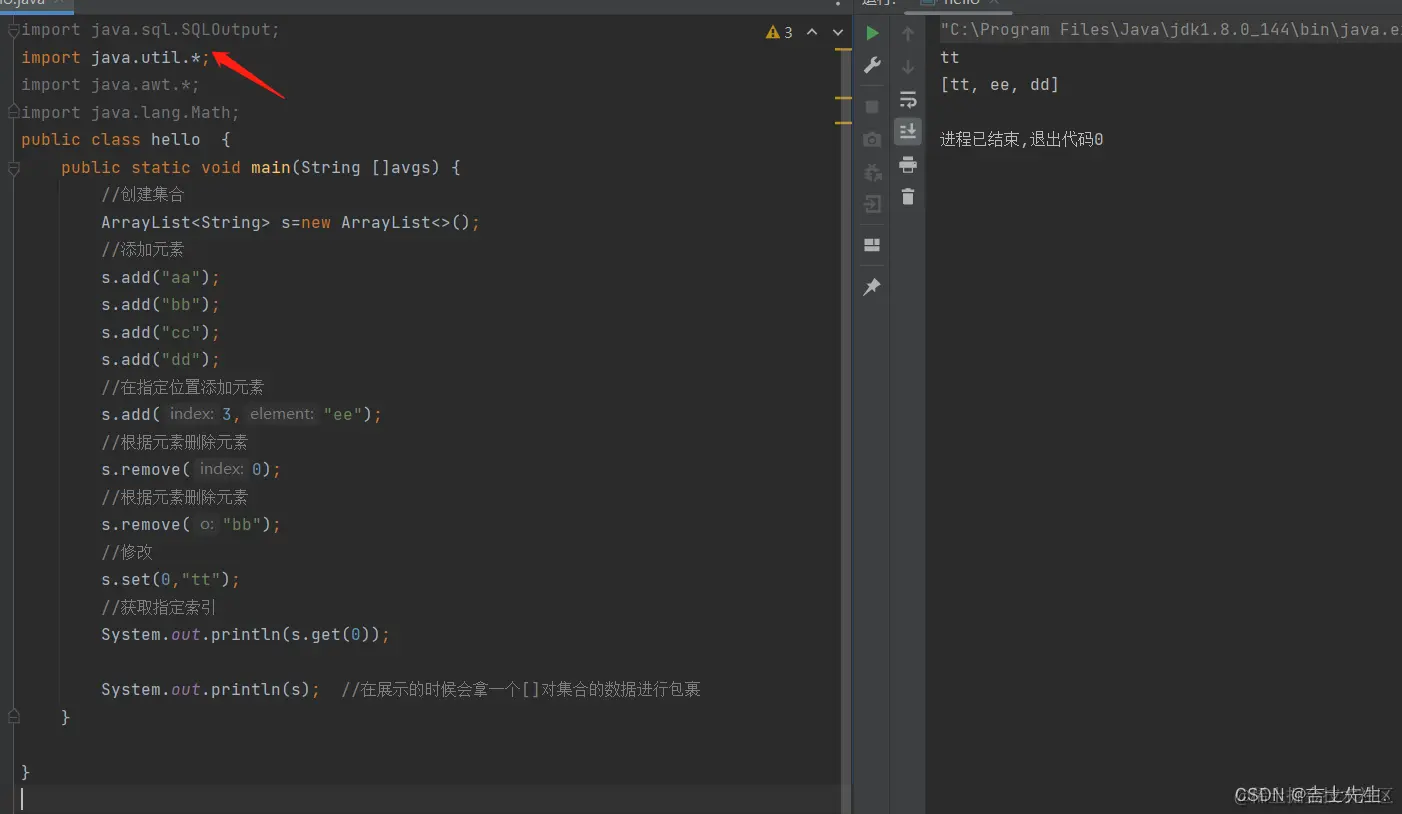Click the println(s.get(0)) statement
Screen dimensions: 1402x814
point(246,635)
